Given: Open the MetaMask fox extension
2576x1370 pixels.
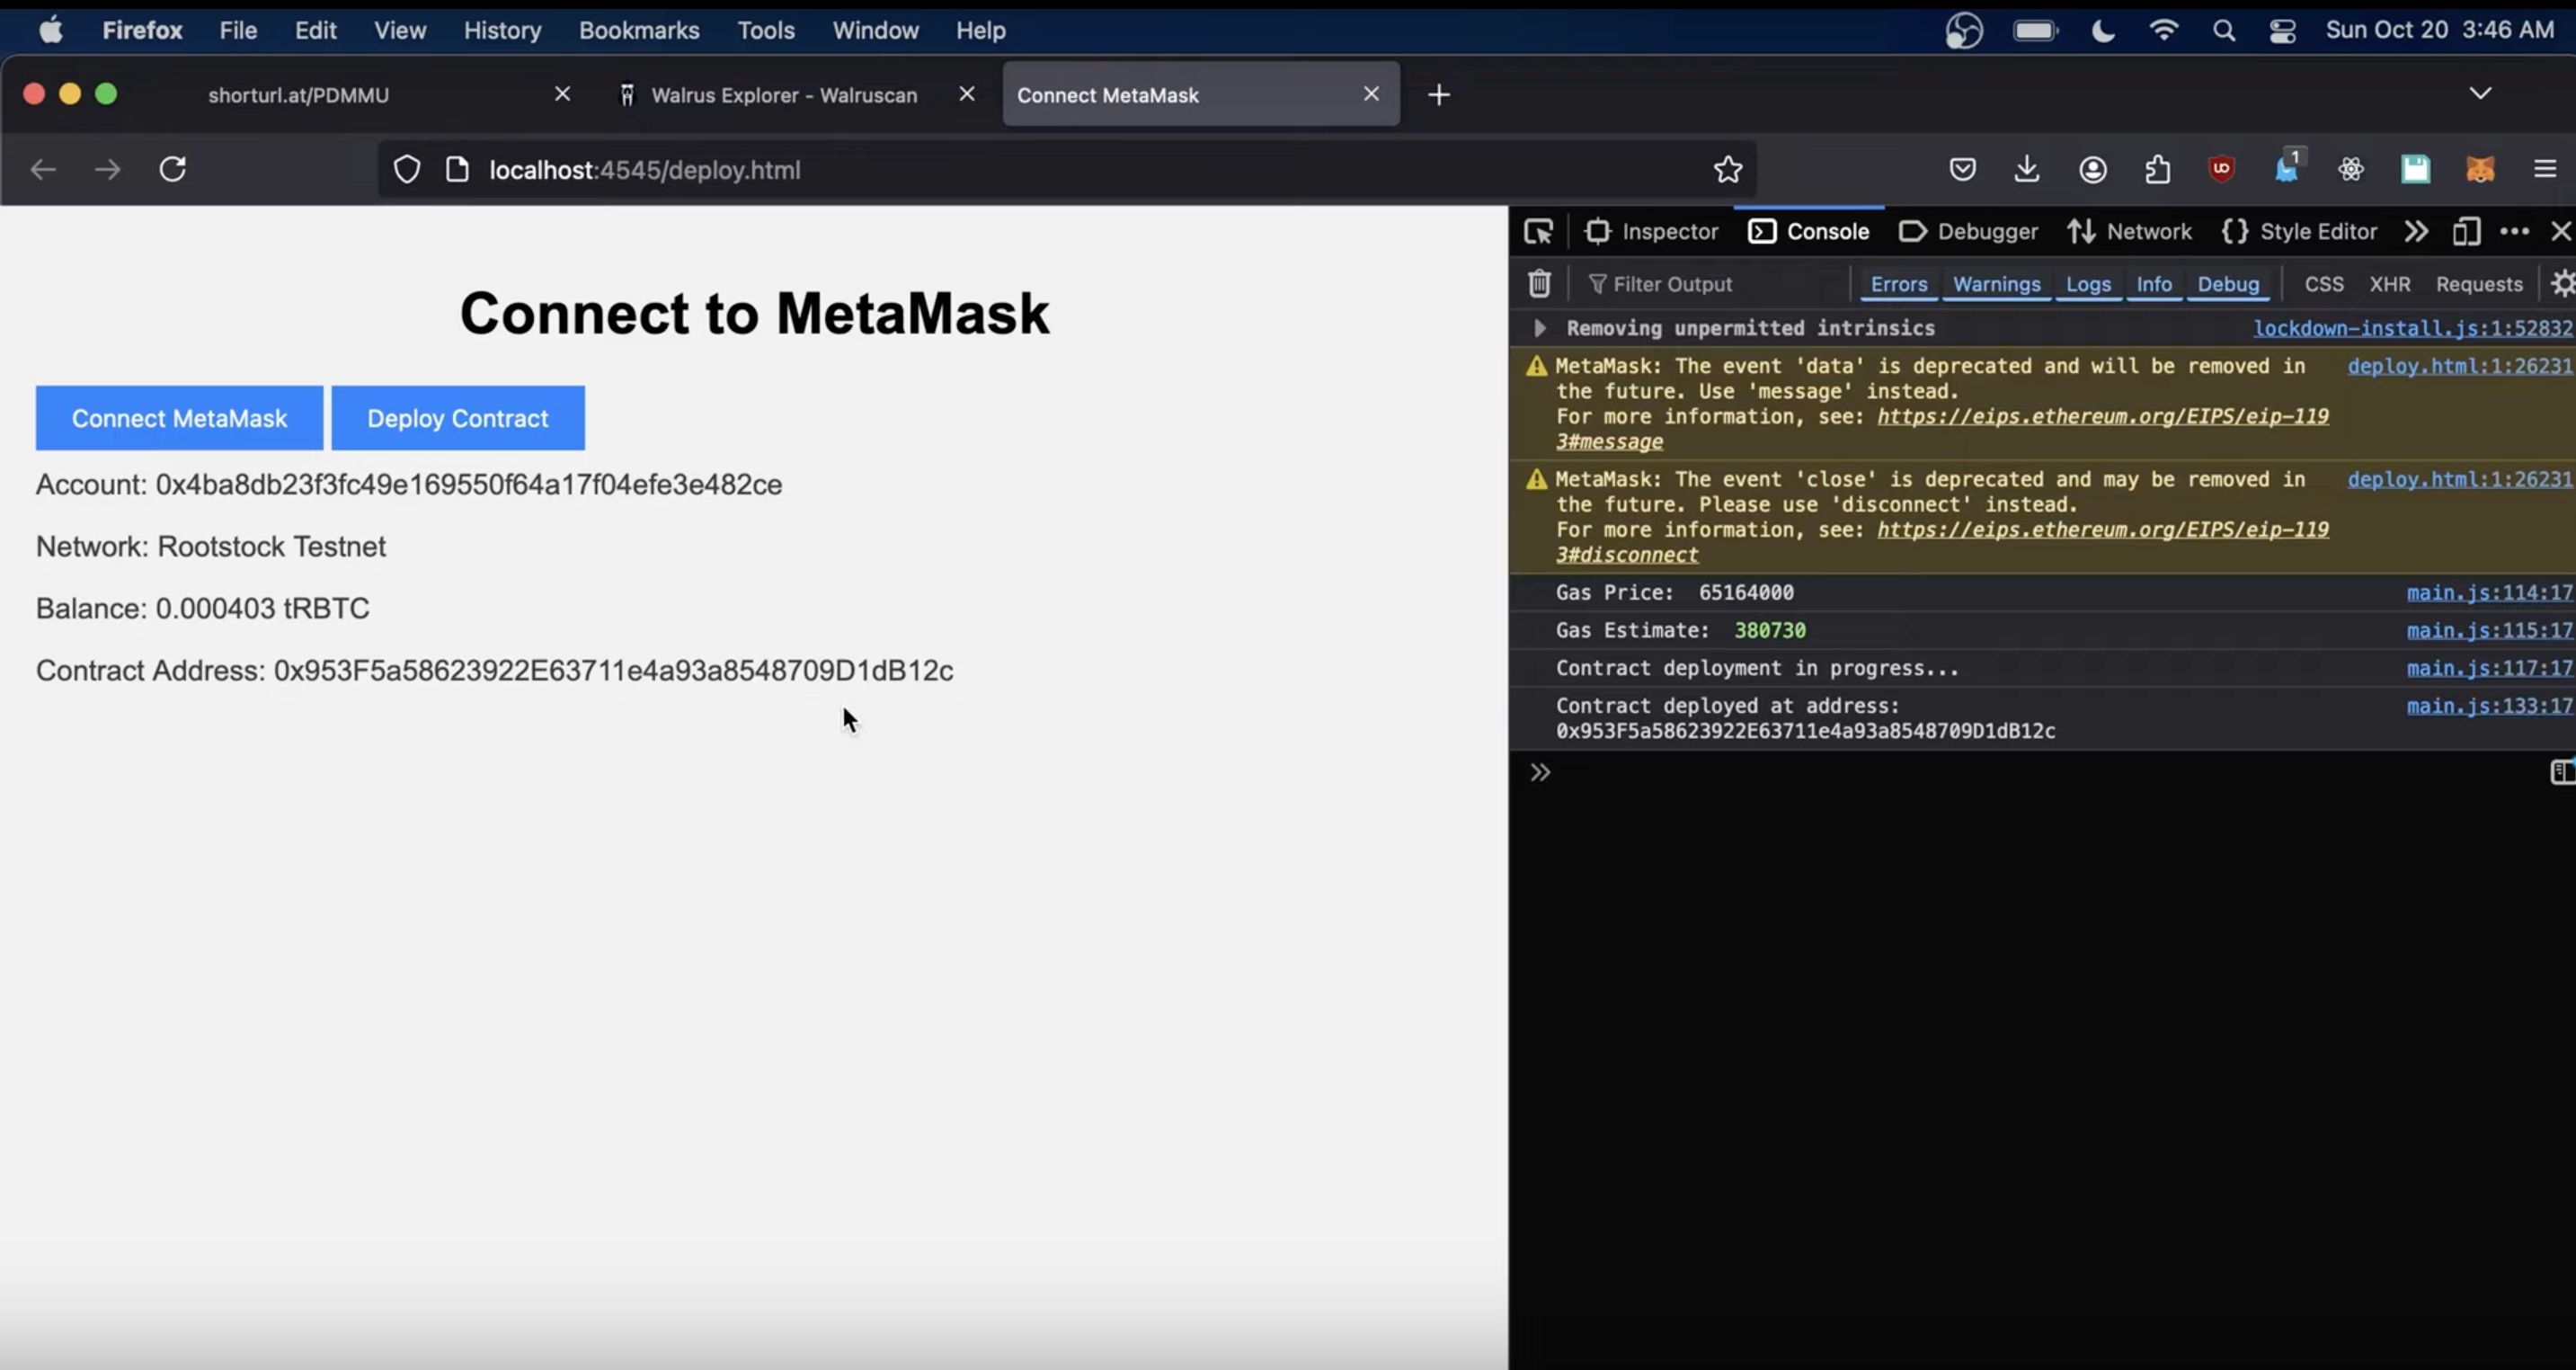Looking at the screenshot, I should [2480, 169].
